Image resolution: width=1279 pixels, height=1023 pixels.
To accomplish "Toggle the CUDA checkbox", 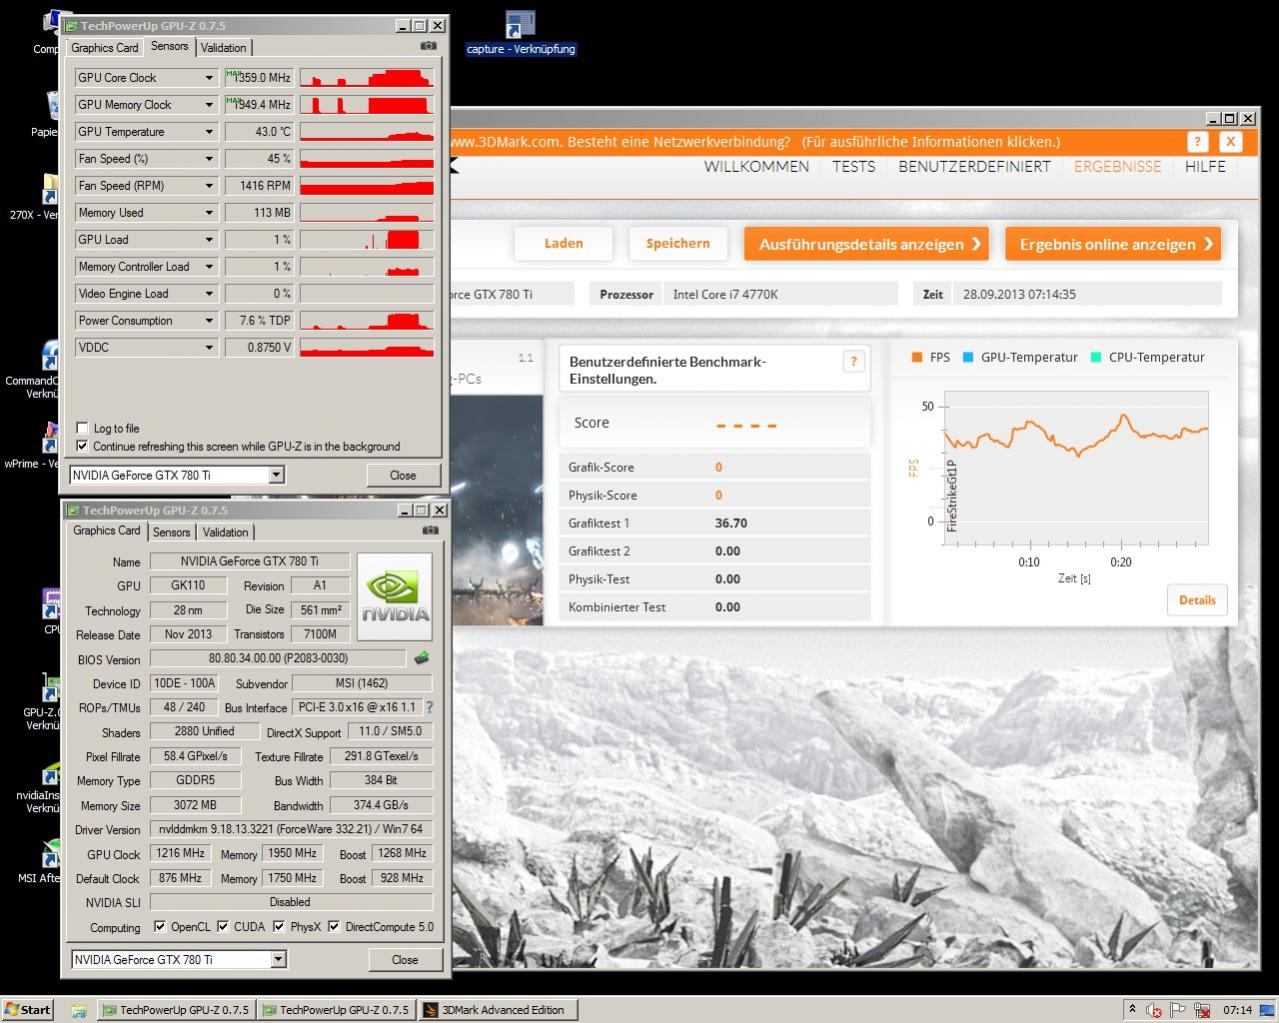I will 223,926.
